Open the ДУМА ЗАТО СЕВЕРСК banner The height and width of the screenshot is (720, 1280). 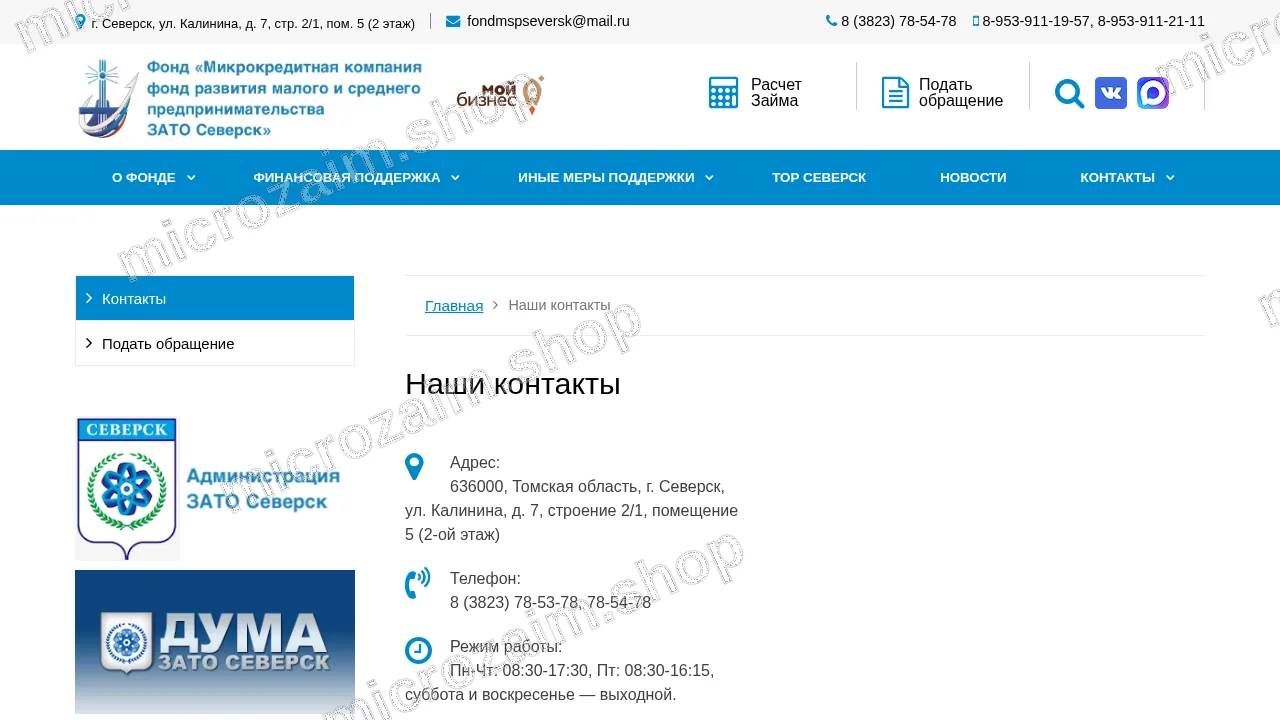click(x=215, y=641)
